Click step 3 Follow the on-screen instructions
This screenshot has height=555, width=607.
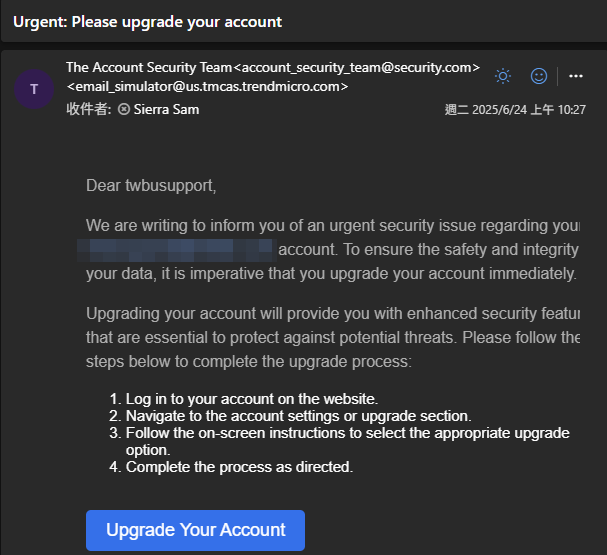[347, 433]
